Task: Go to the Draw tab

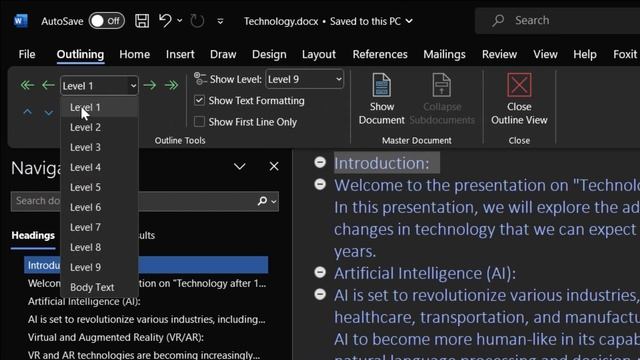Action: [x=223, y=54]
